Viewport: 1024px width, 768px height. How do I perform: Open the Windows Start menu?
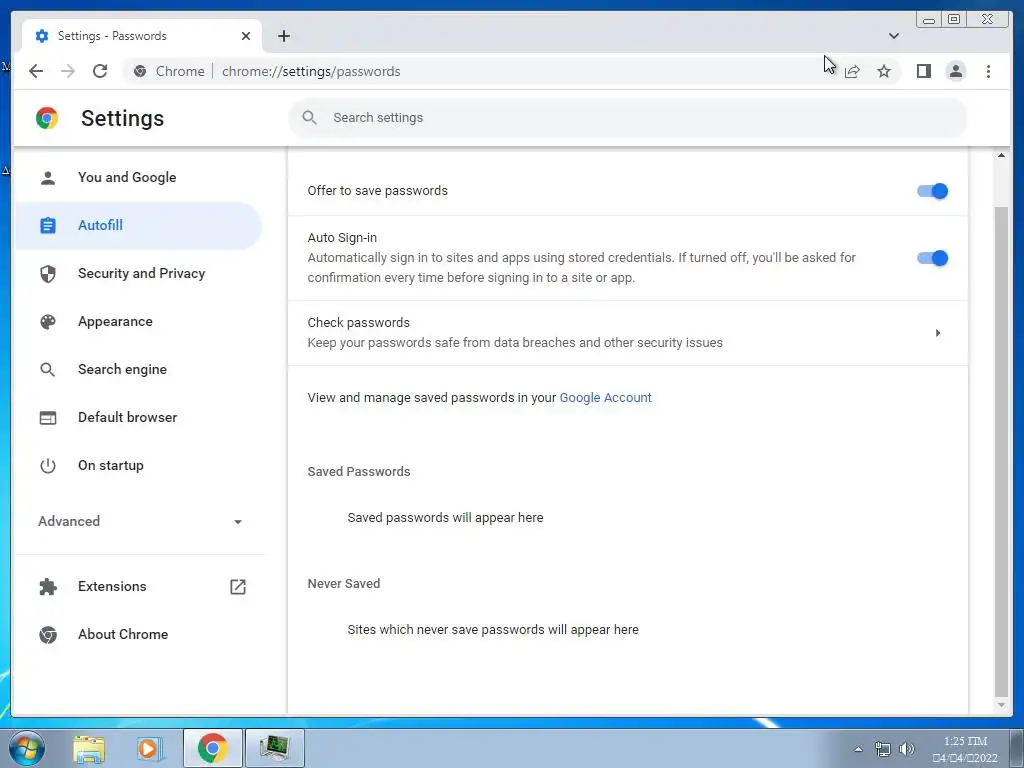(26, 748)
